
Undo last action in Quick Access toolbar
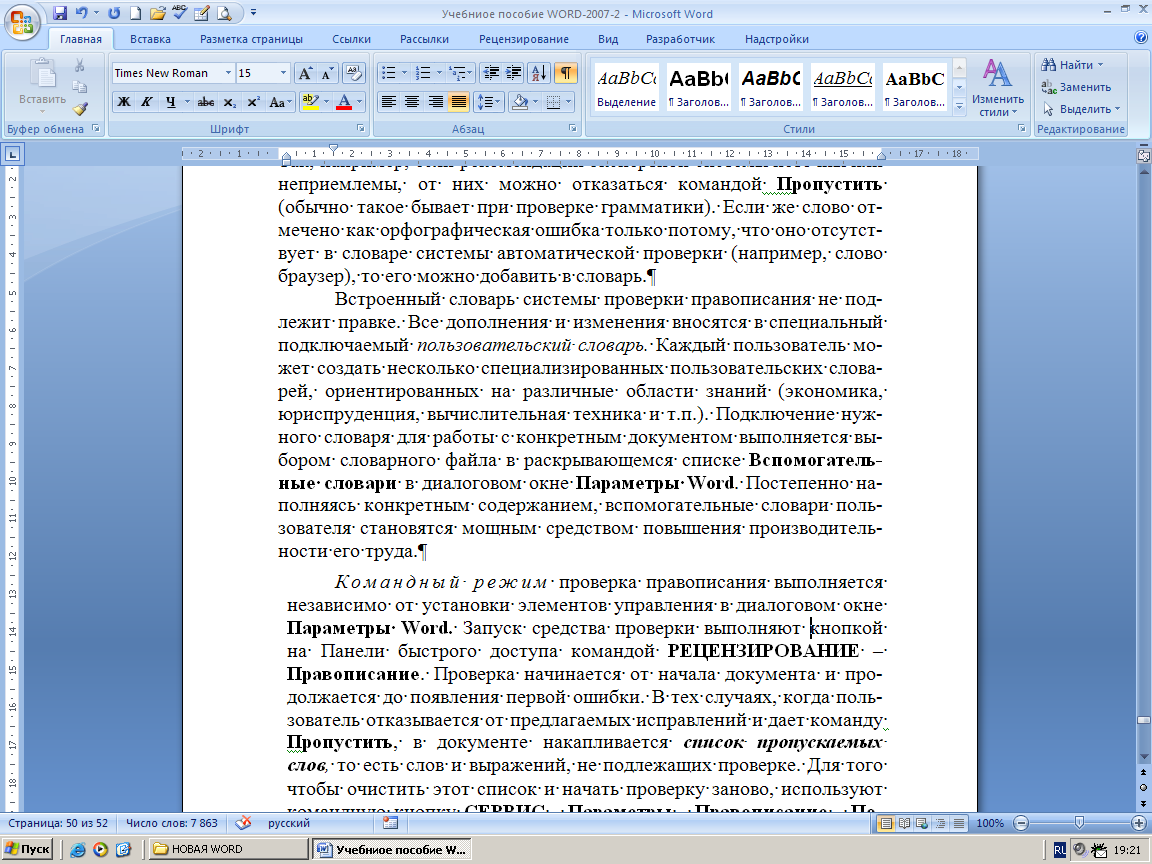(x=81, y=13)
